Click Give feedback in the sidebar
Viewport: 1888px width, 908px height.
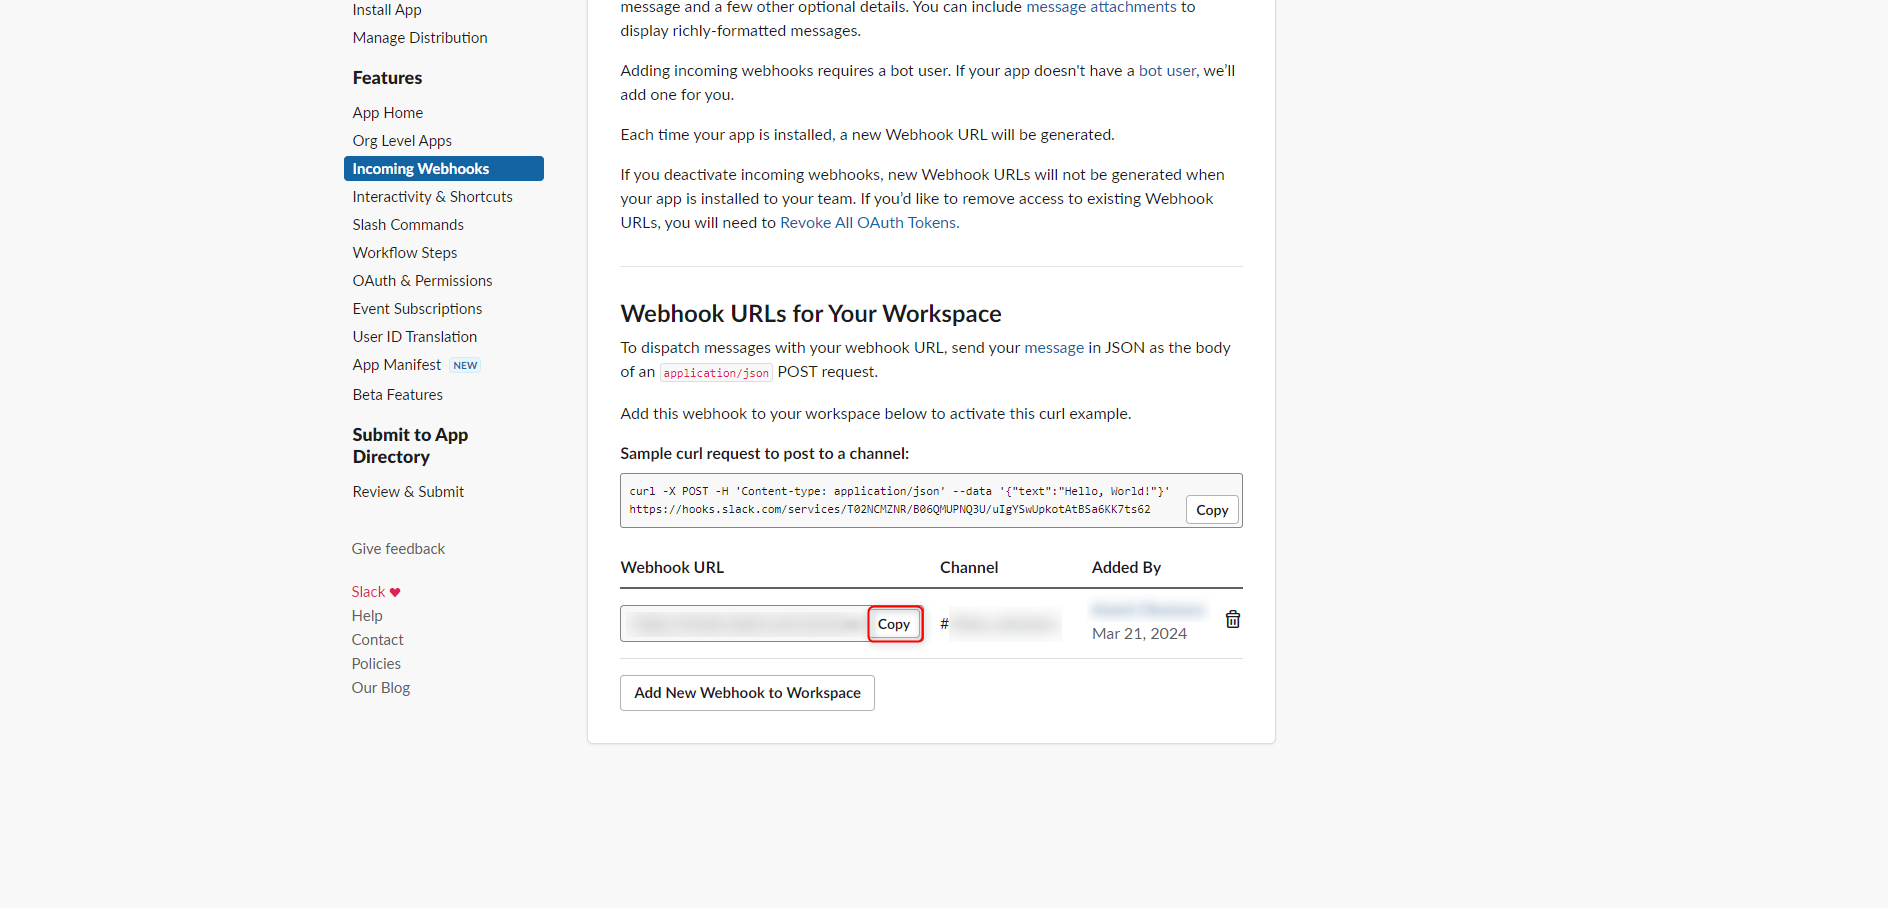(398, 549)
